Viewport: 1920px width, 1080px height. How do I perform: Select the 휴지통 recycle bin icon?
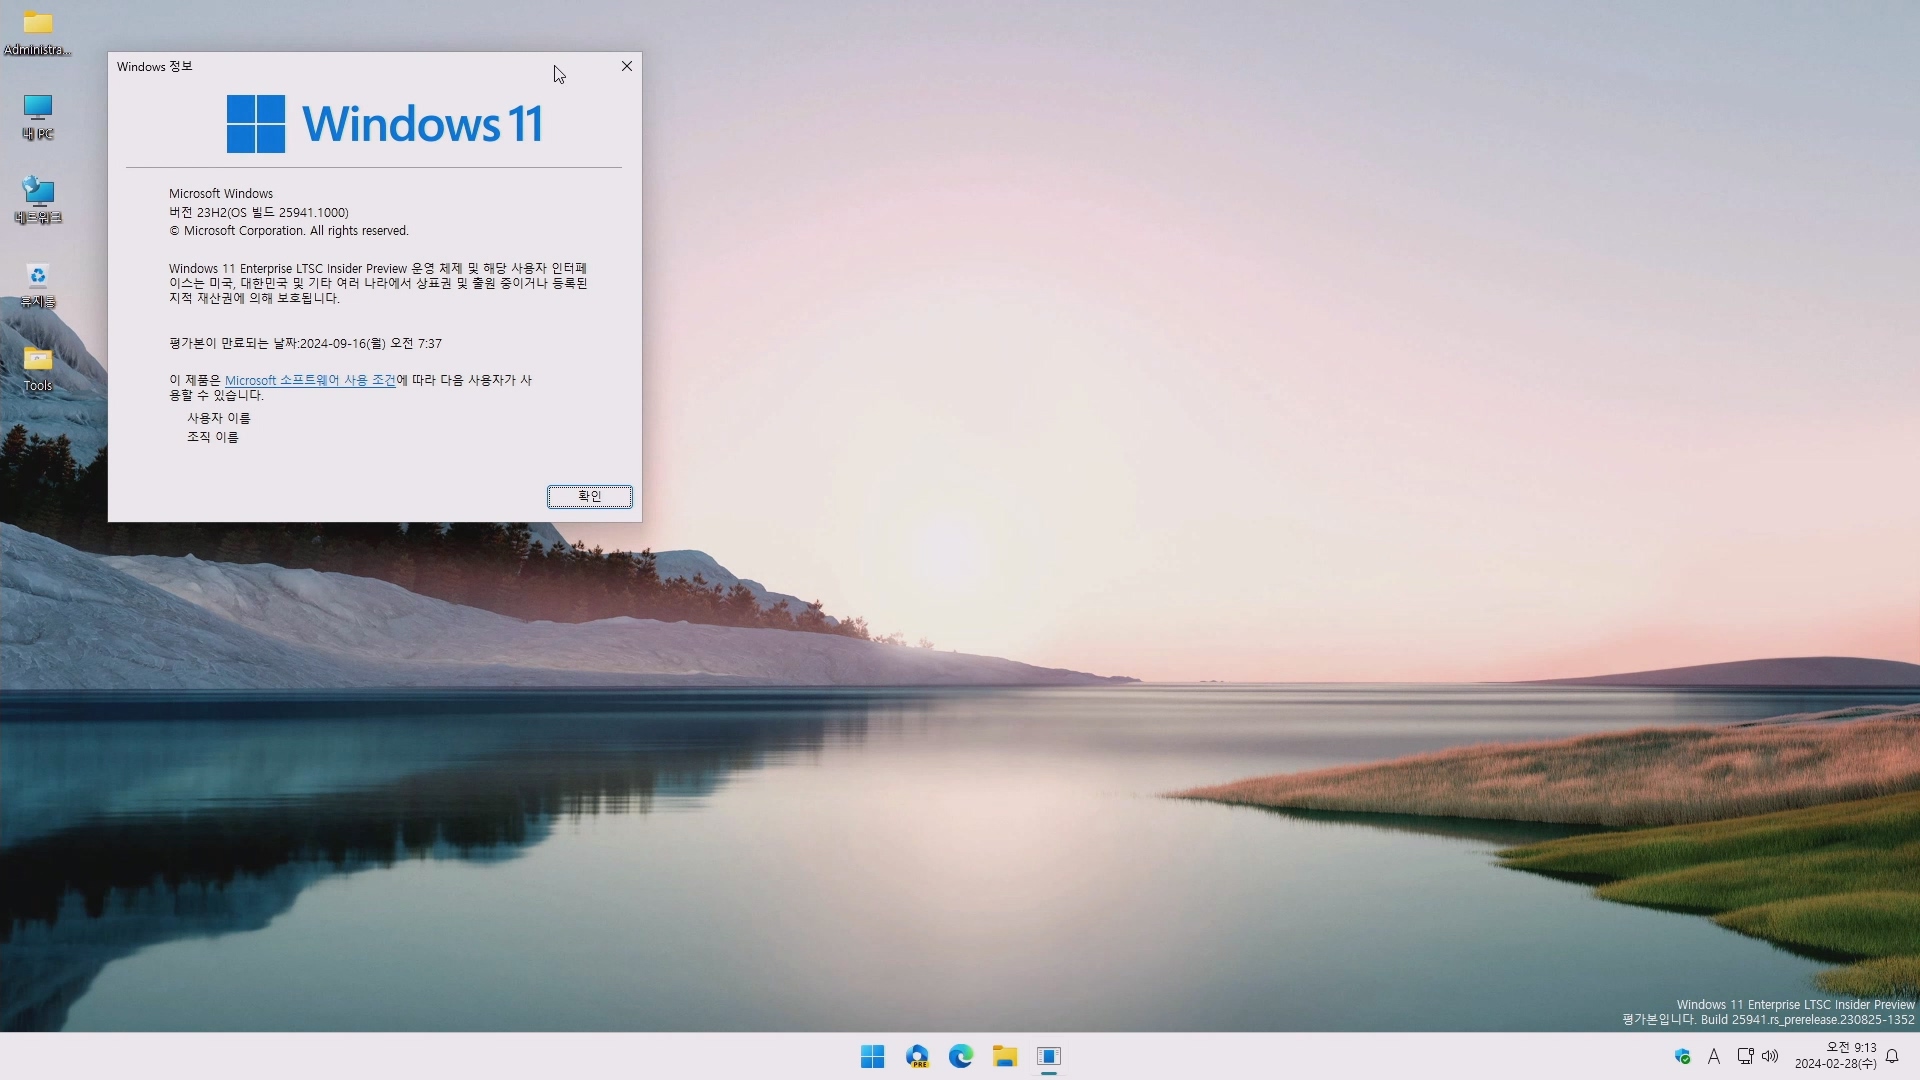click(38, 285)
